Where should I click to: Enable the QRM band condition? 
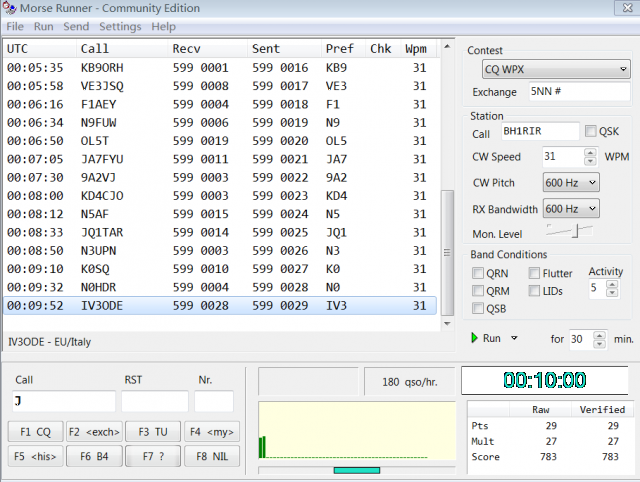pyautogui.click(x=478, y=291)
